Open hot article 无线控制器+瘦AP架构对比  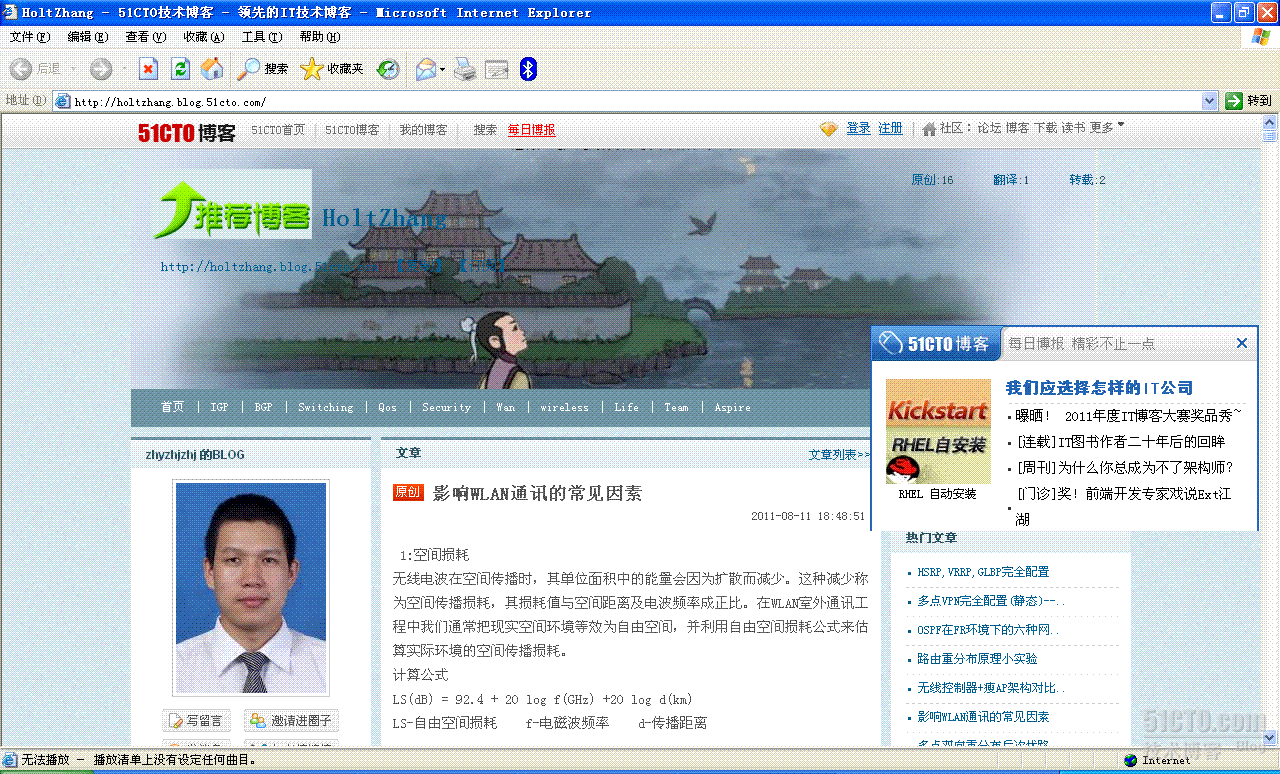click(x=991, y=688)
